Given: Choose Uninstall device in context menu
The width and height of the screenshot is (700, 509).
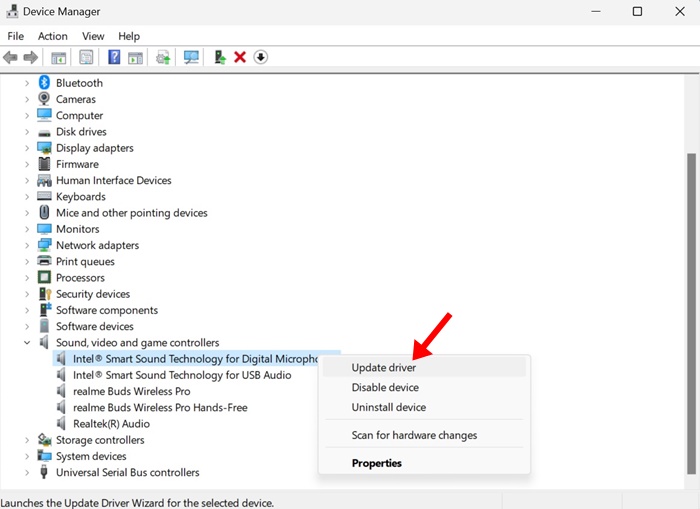Looking at the screenshot, I should [424, 407].
